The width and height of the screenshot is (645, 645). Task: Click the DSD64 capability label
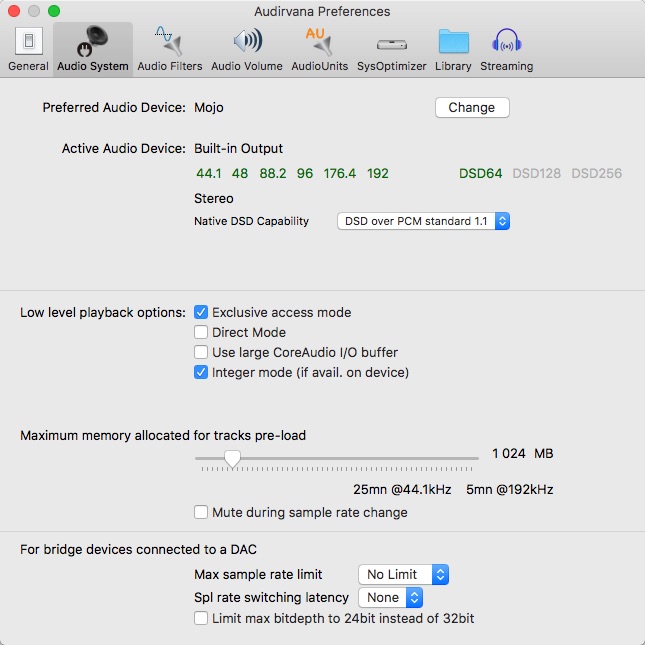point(480,174)
